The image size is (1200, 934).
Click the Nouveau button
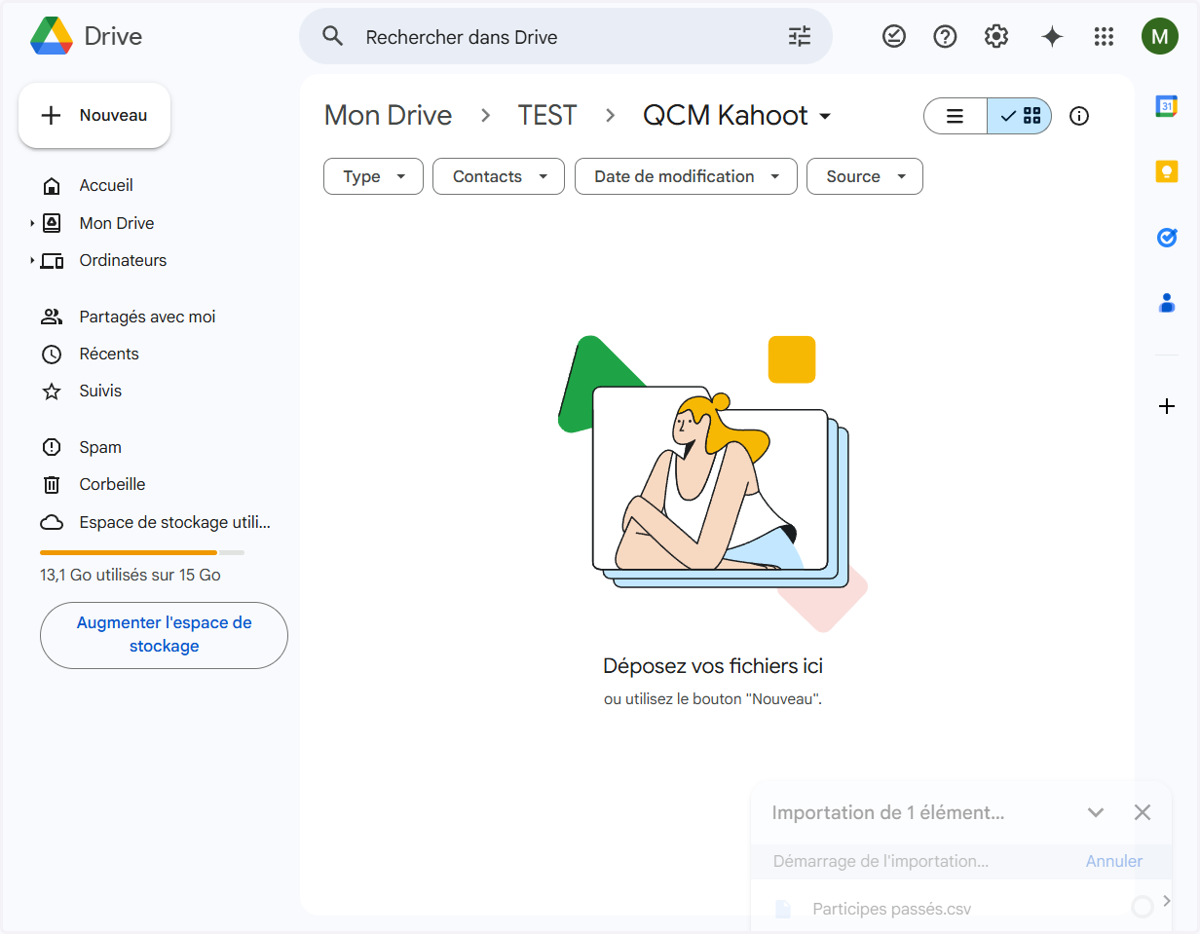pyautogui.click(x=94, y=116)
